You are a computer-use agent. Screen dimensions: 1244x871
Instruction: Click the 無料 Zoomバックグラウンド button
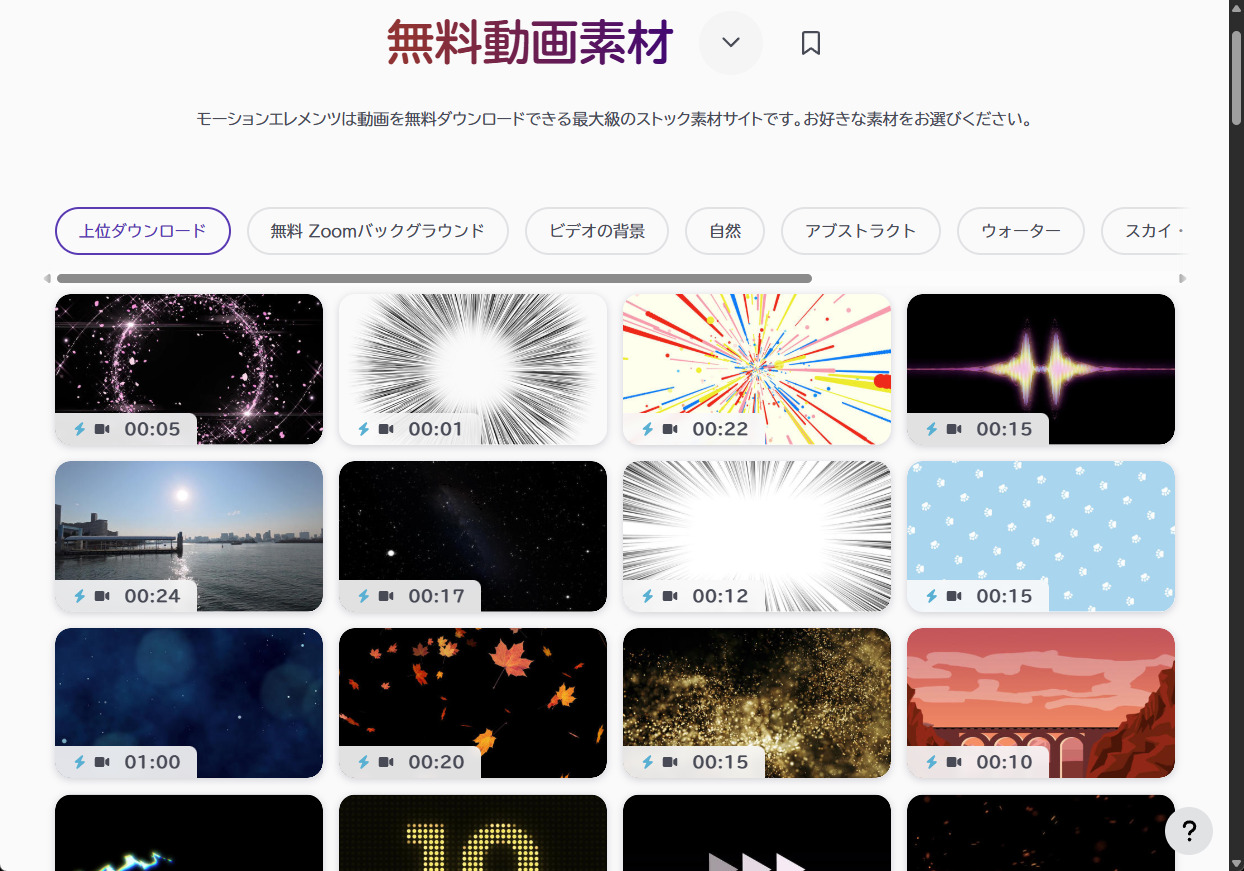(x=377, y=231)
